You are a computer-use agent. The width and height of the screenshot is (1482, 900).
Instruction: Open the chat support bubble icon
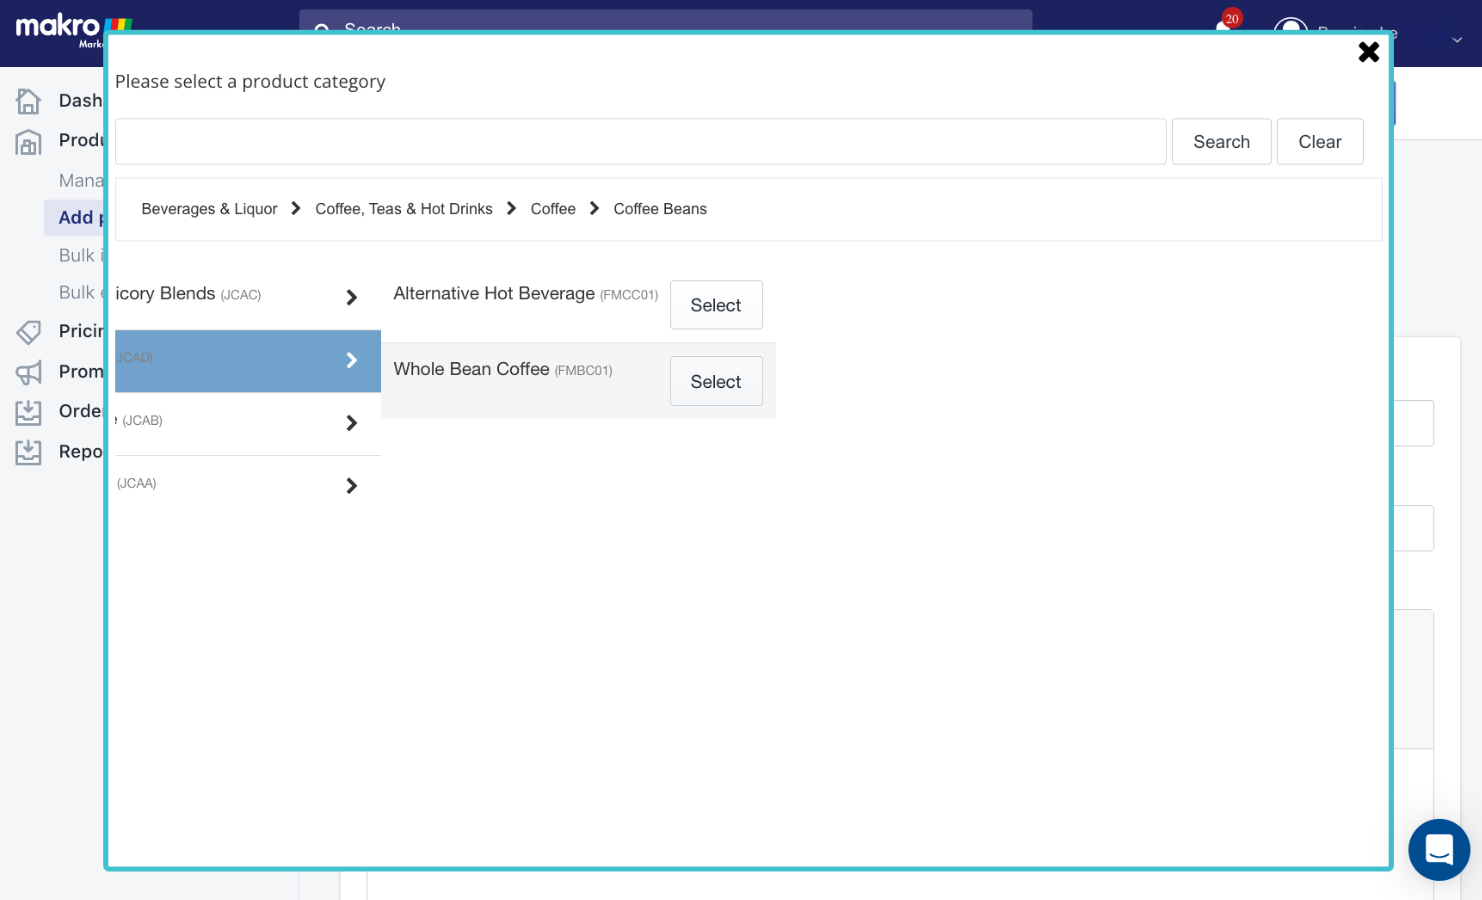click(1439, 850)
